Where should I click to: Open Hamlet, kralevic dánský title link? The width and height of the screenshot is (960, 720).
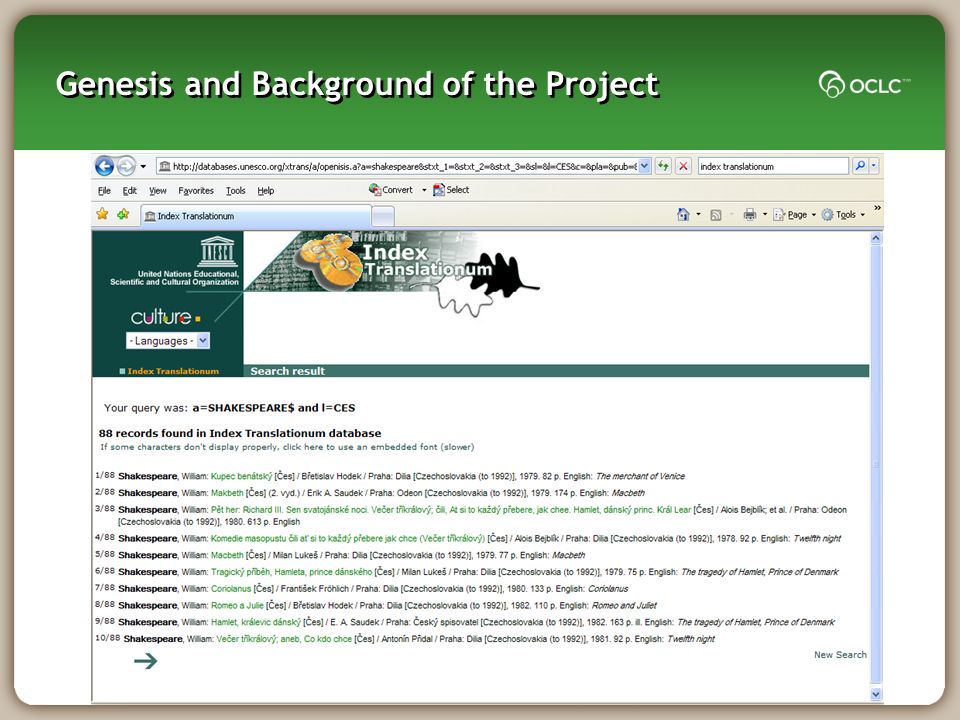pos(256,622)
